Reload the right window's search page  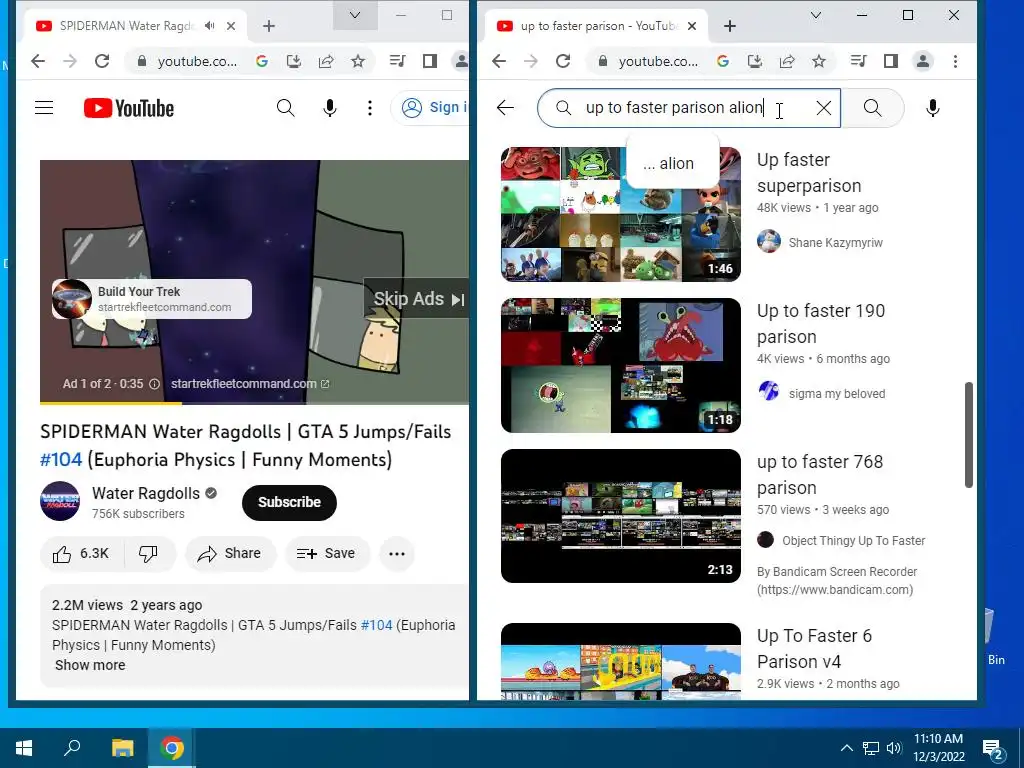click(x=563, y=61)
